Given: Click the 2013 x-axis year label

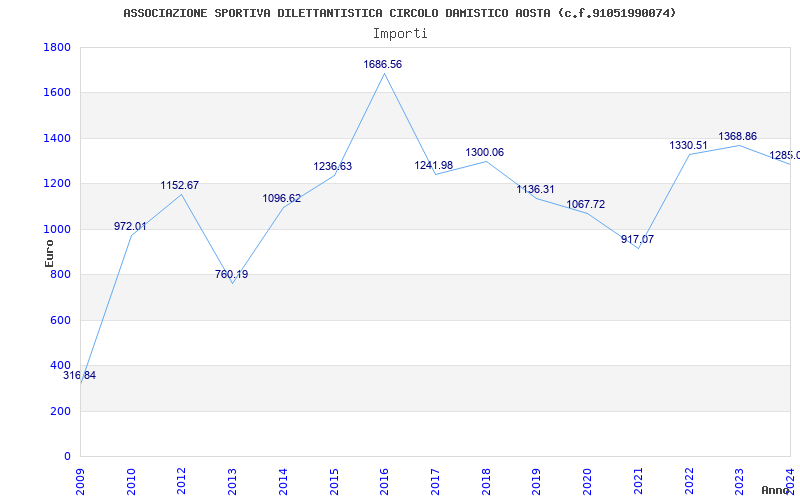Looking at the screenshot, I should 233,481.
